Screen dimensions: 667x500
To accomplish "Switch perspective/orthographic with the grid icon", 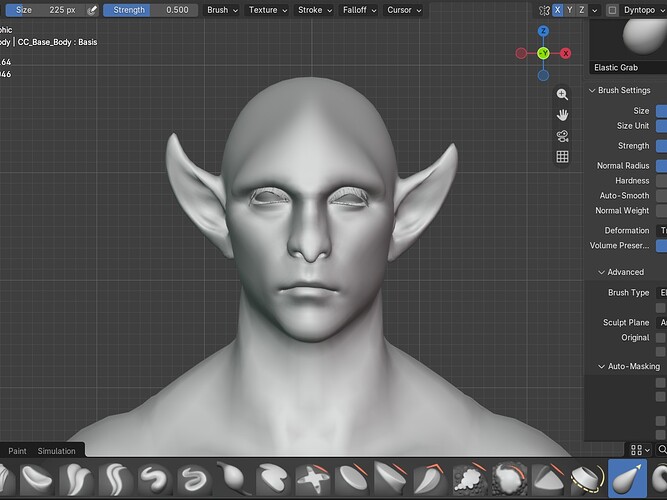I will pos(562,157).
